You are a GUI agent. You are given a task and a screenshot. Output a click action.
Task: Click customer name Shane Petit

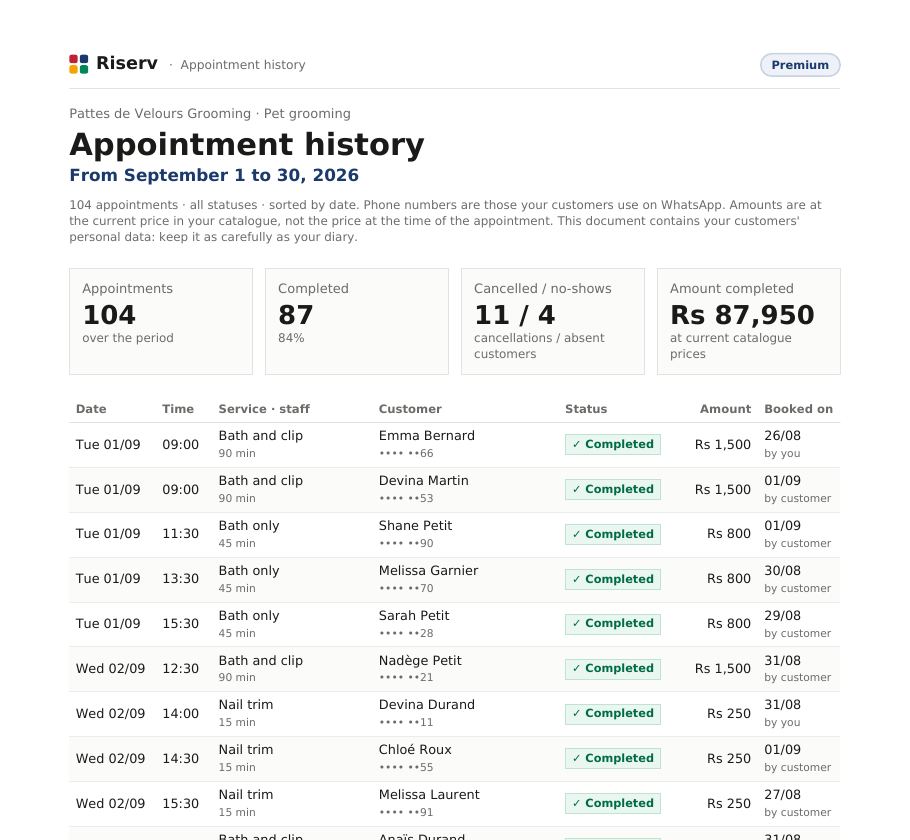point(416,525)
